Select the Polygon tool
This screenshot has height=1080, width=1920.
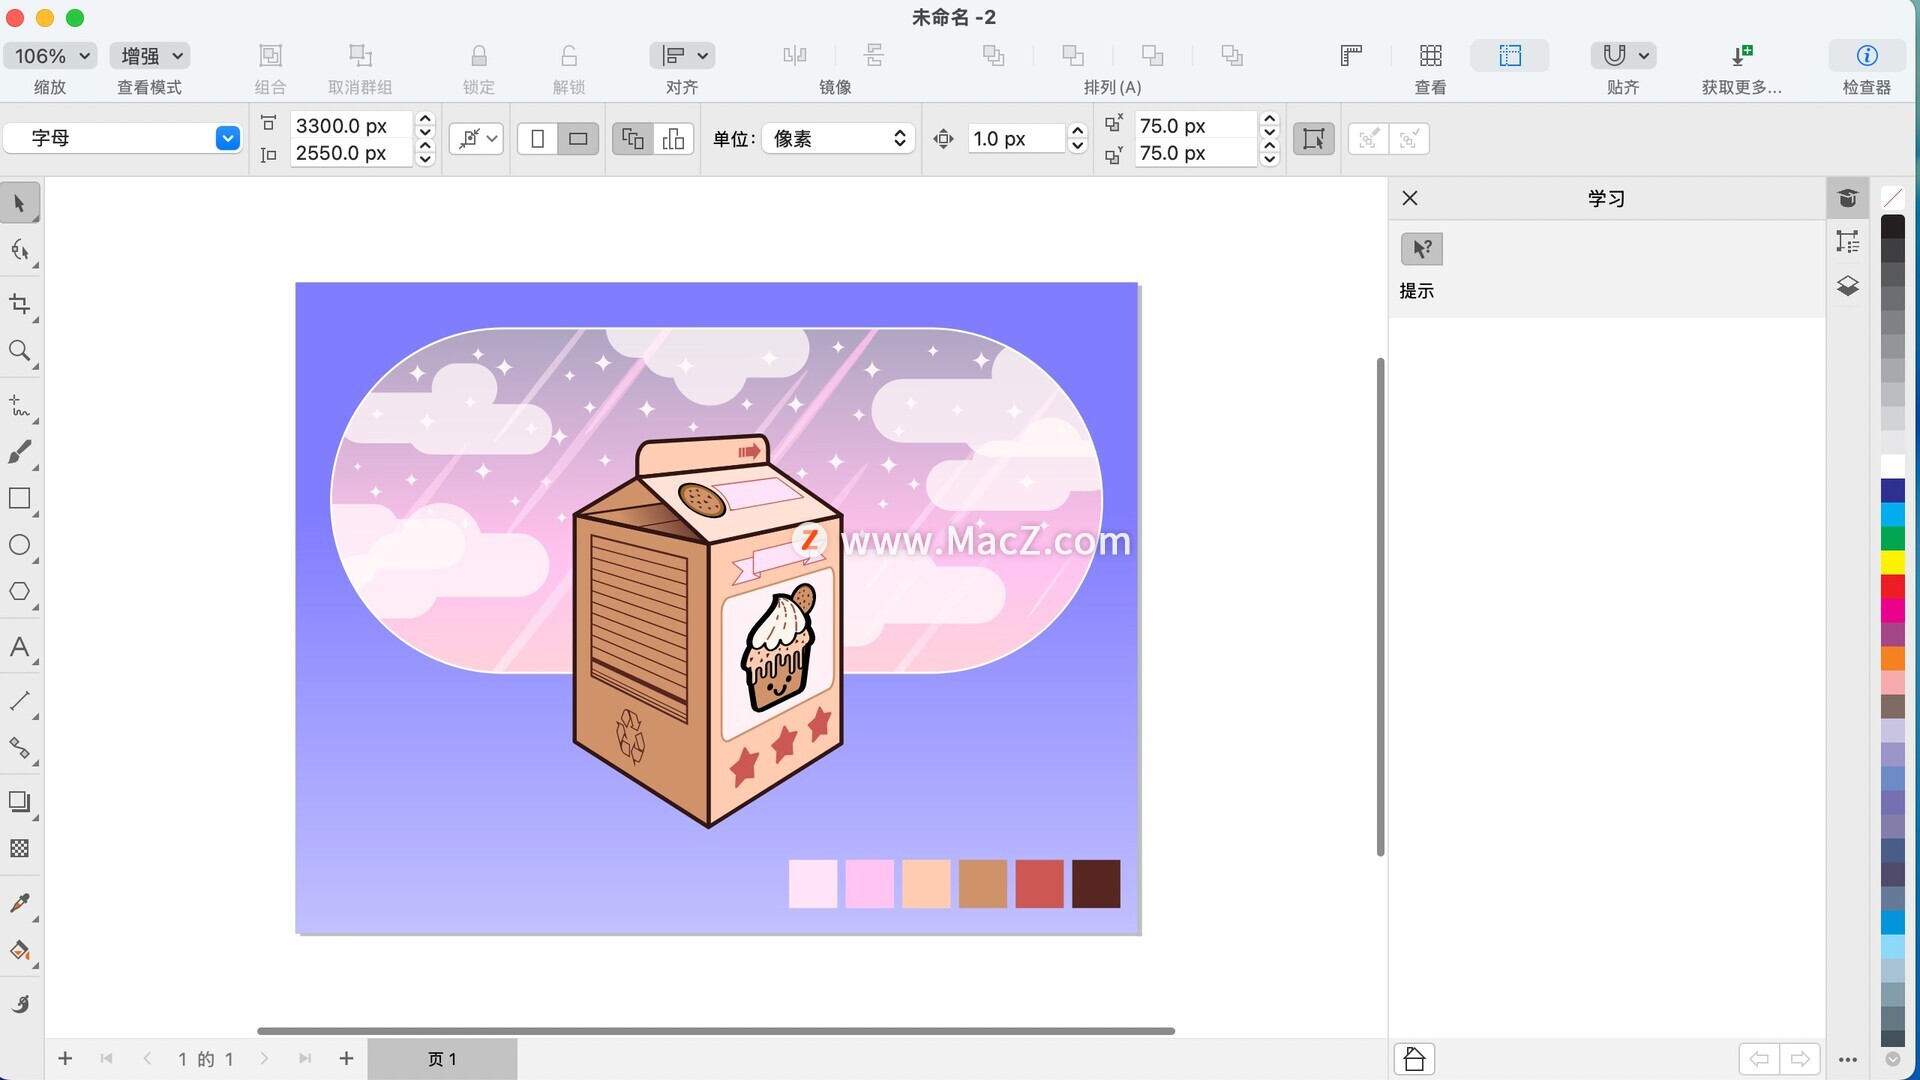(19, 592)
